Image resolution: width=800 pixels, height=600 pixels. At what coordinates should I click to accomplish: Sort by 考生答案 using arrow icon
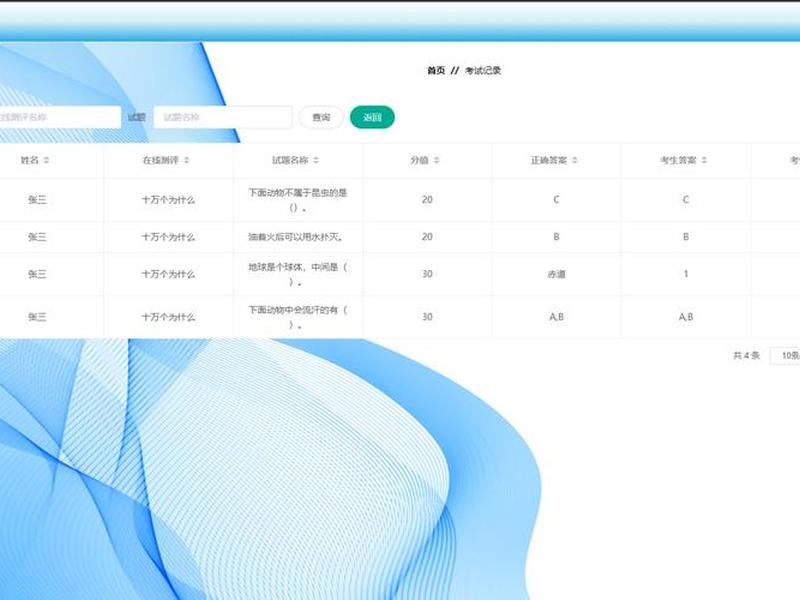pos(704,160)
